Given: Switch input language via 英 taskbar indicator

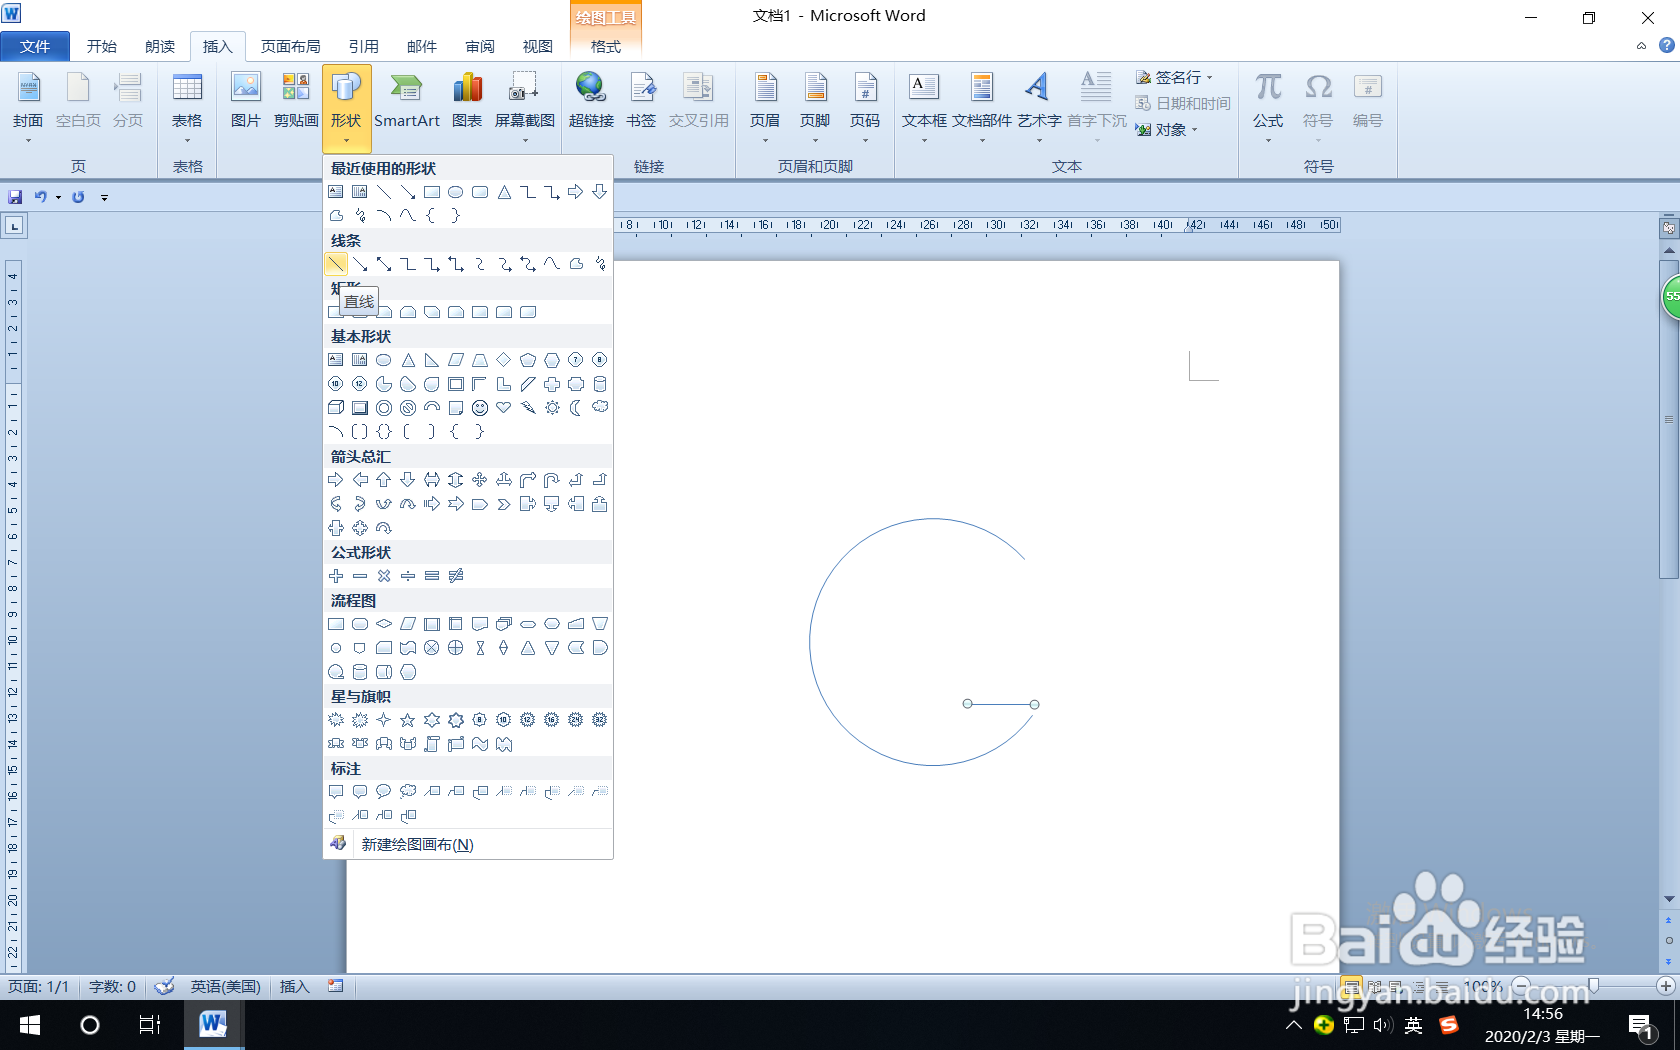Looking at the screenshot, I should (1413, 1025).
